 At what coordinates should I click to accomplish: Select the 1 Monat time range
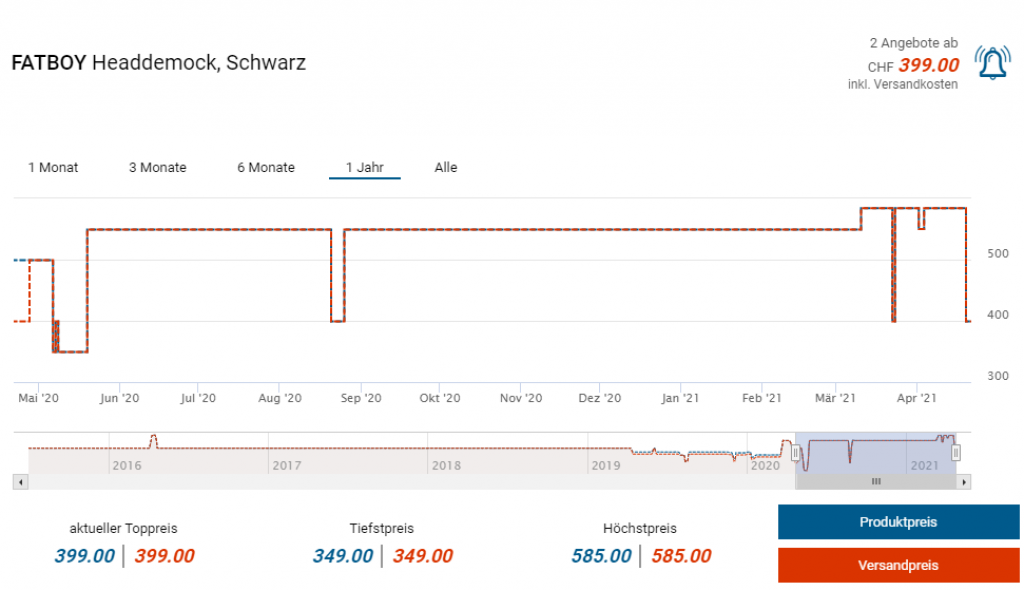tap(53, 167)
